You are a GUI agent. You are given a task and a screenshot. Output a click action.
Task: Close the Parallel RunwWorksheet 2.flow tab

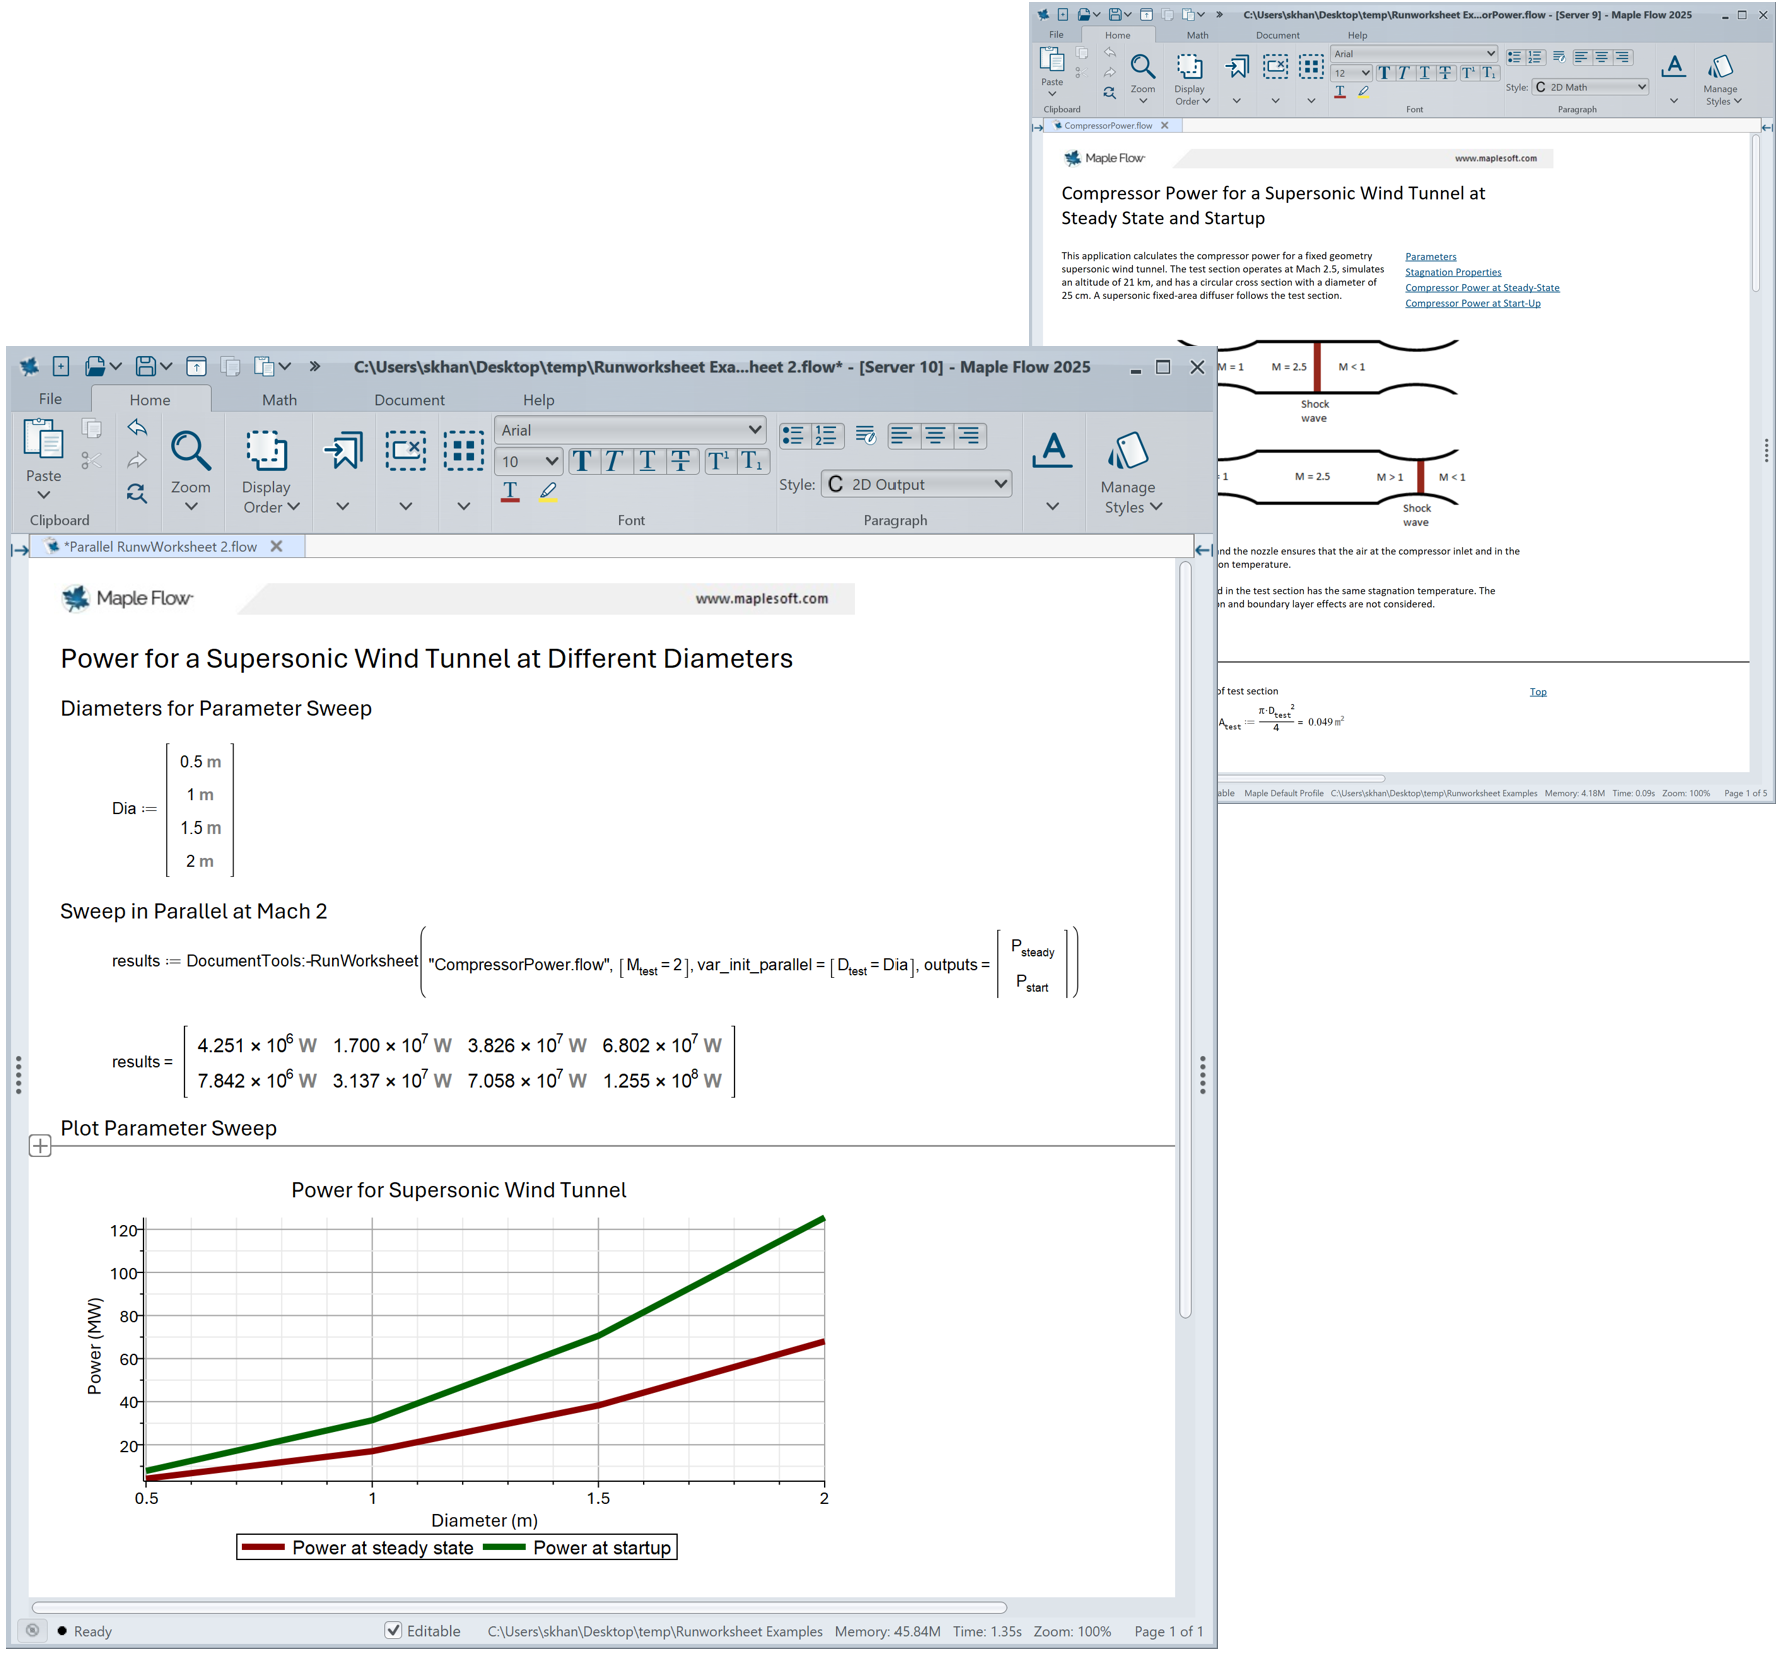tap(277, 547)
